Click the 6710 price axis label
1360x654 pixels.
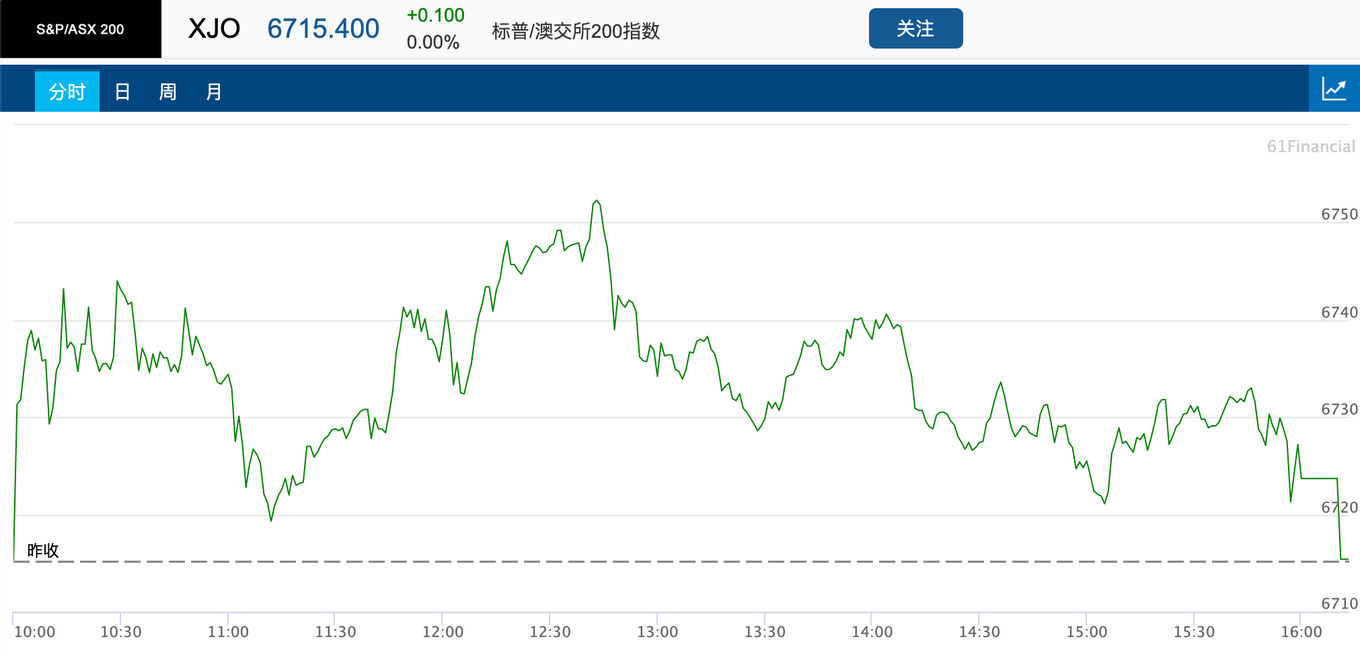[x=1339, y=604]
